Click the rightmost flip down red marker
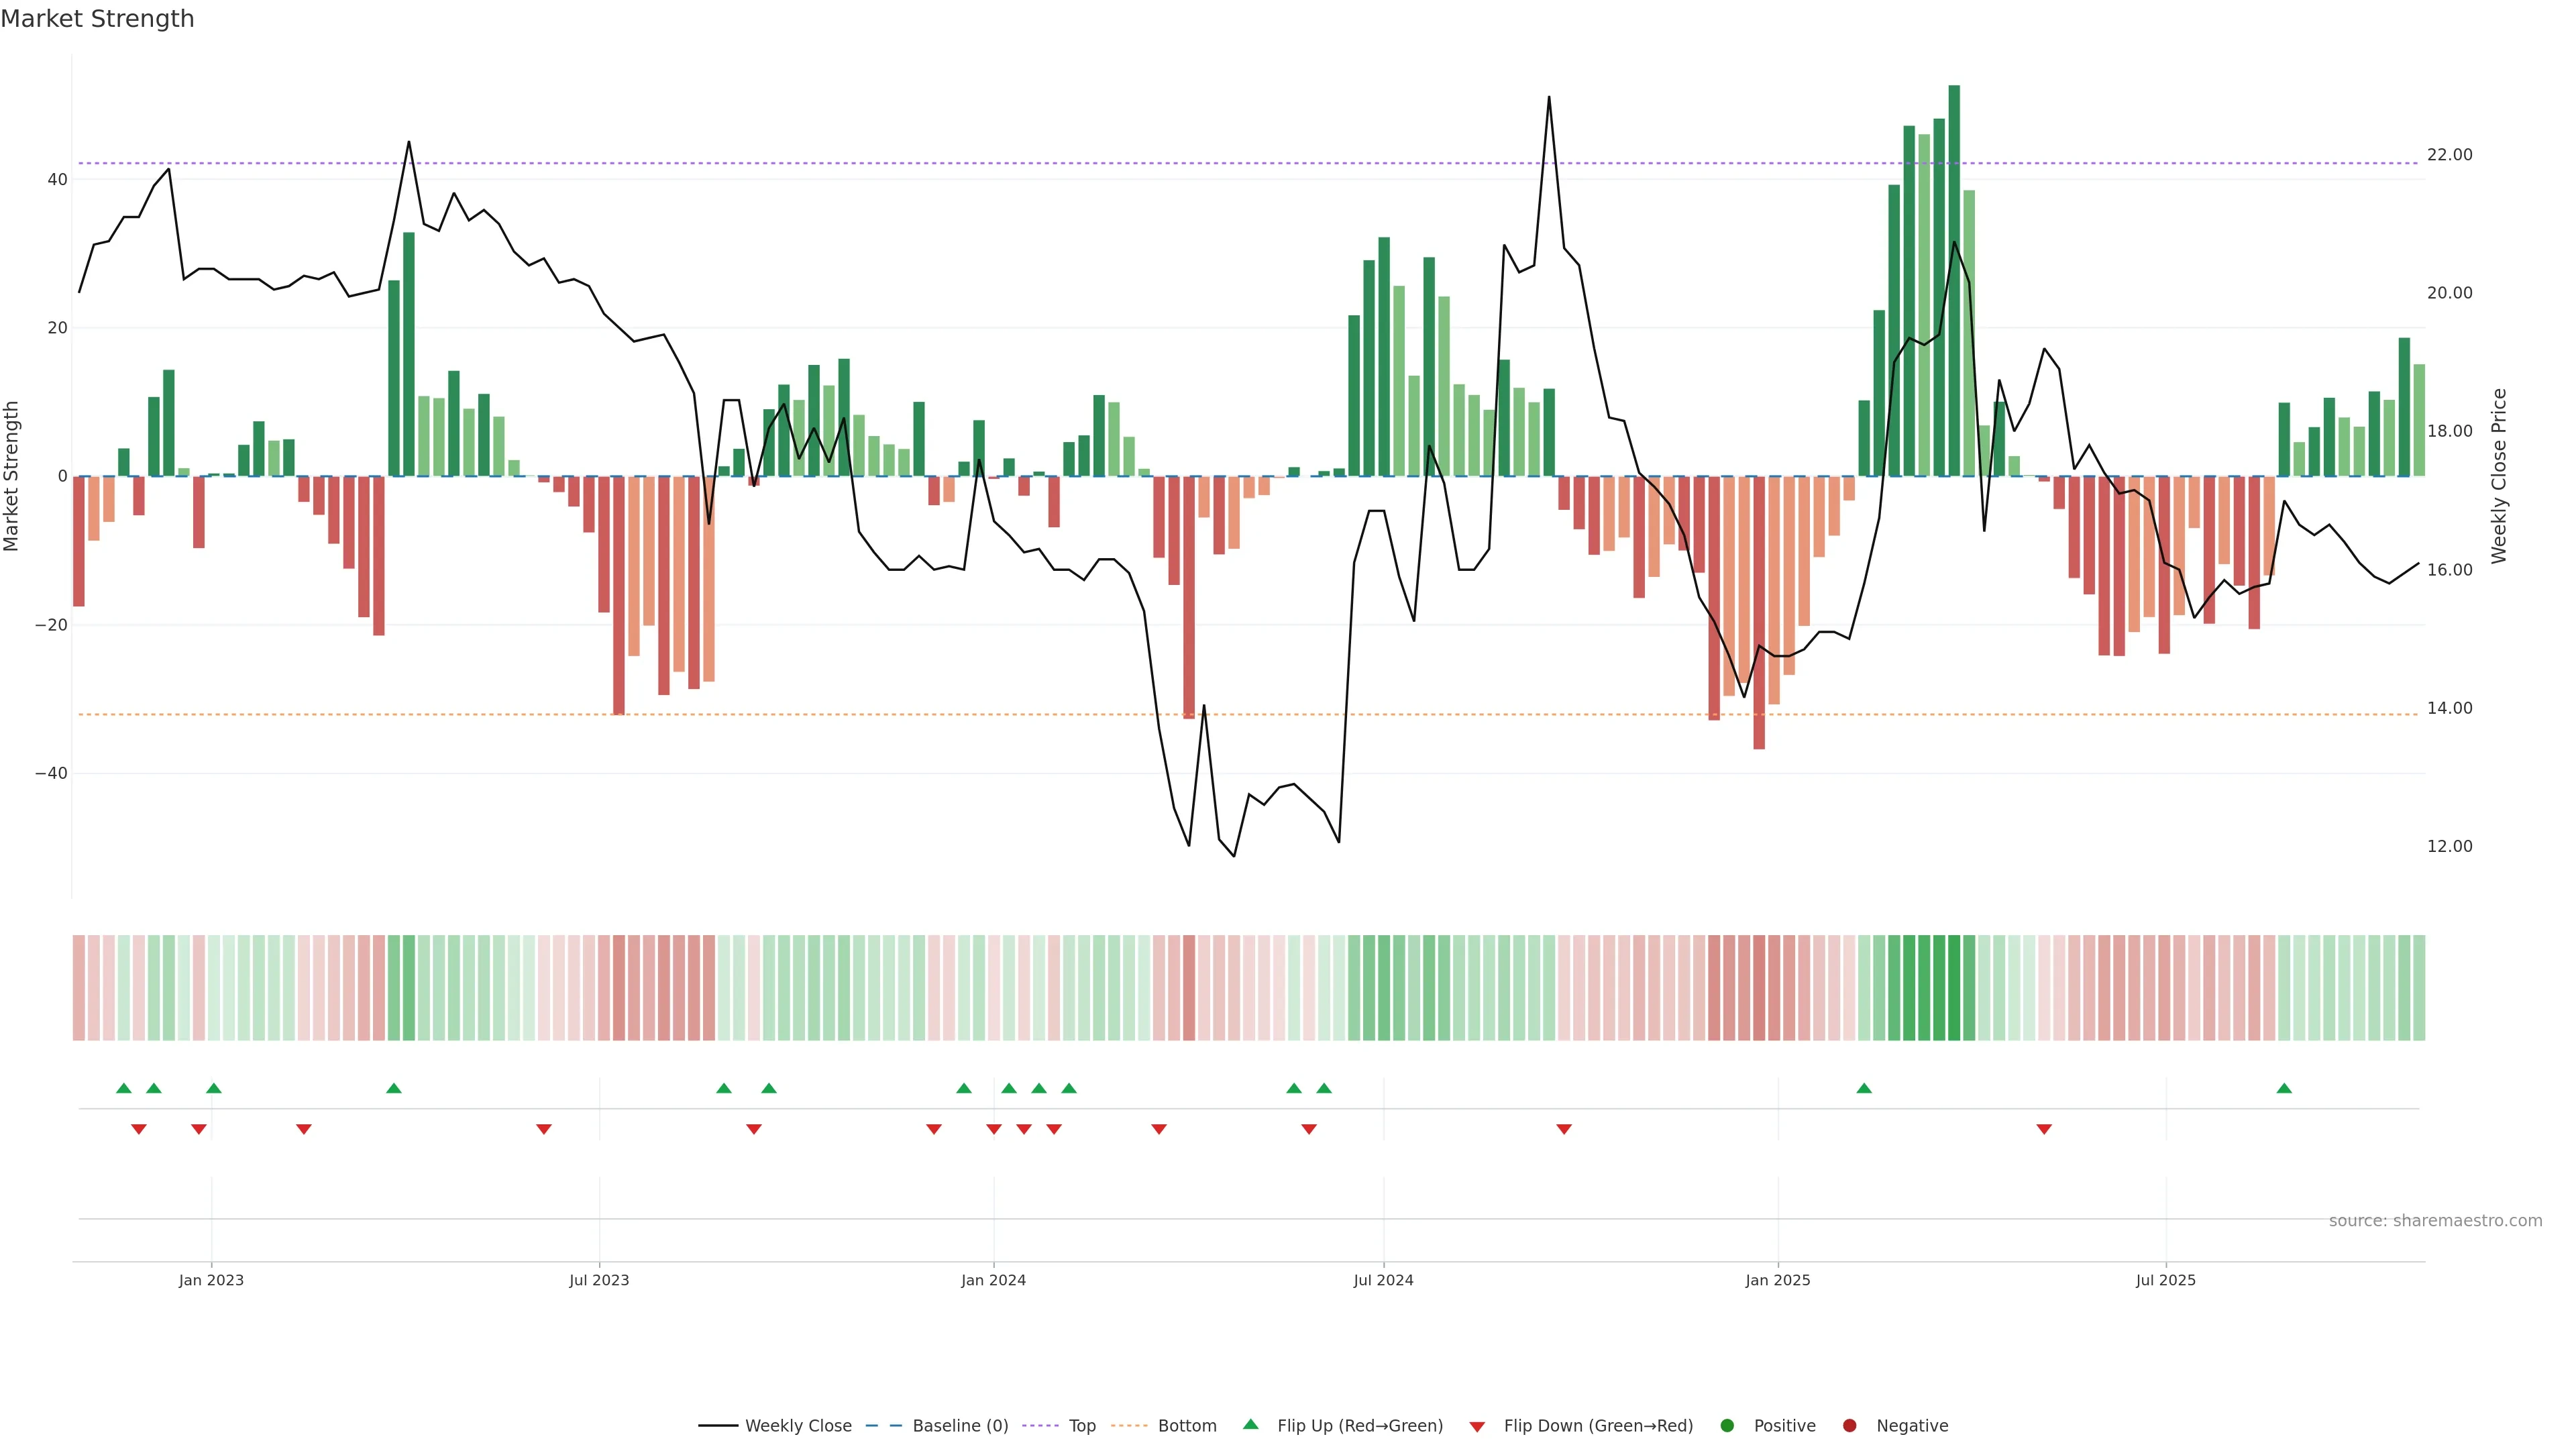The image size is (2576, 1449). 2044,1129
